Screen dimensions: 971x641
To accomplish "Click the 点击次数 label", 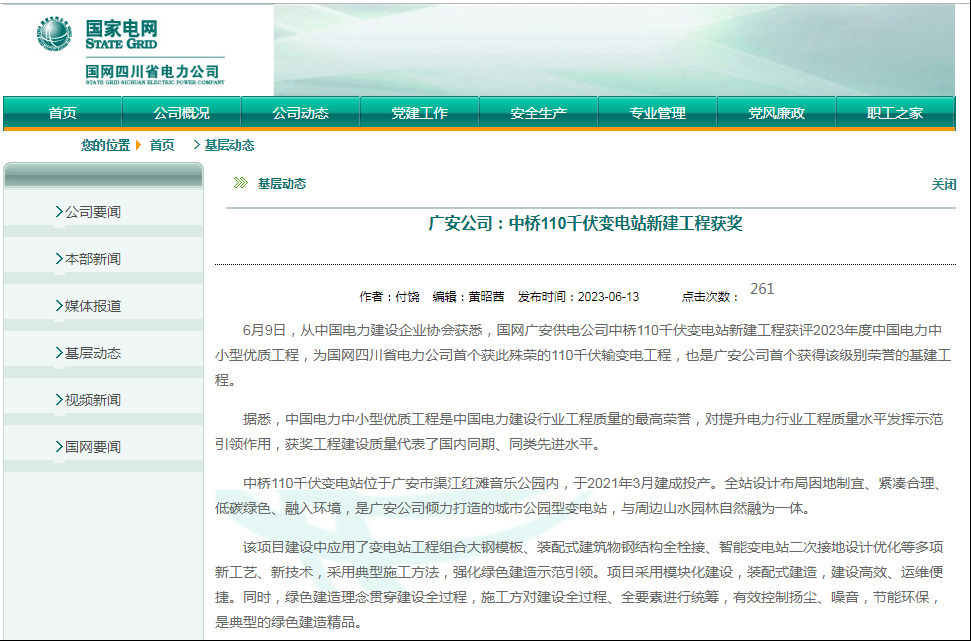I will [710, 297].
